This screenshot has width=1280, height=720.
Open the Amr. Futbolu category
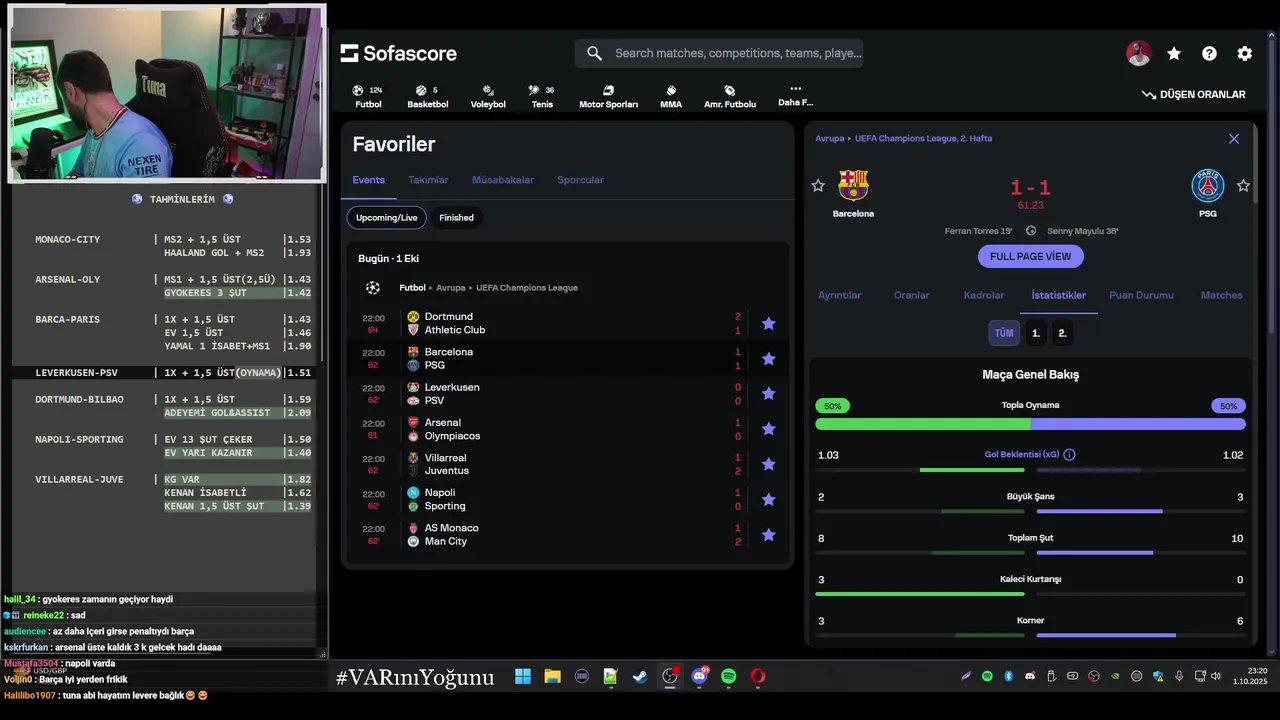(730, 96)
